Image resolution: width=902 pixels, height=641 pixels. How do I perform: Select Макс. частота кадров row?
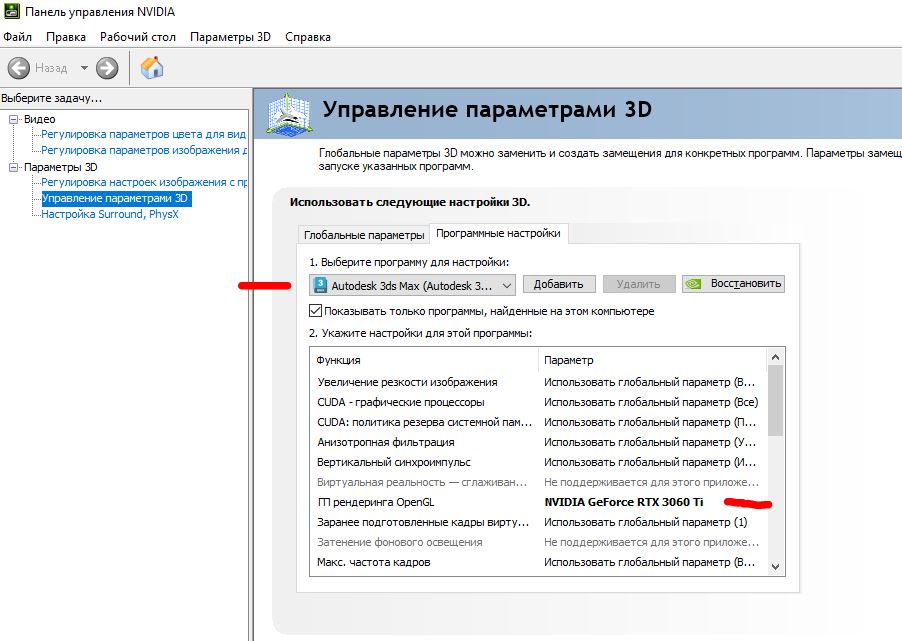tap(538, 562)
